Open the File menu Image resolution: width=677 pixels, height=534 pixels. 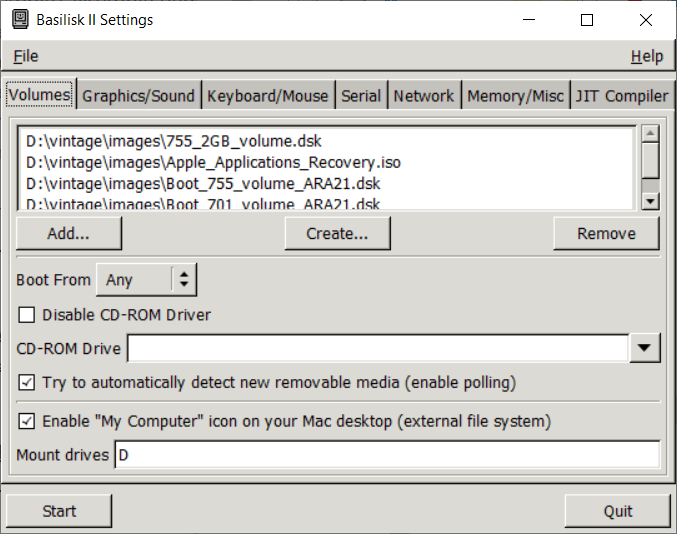coord(26,56)
